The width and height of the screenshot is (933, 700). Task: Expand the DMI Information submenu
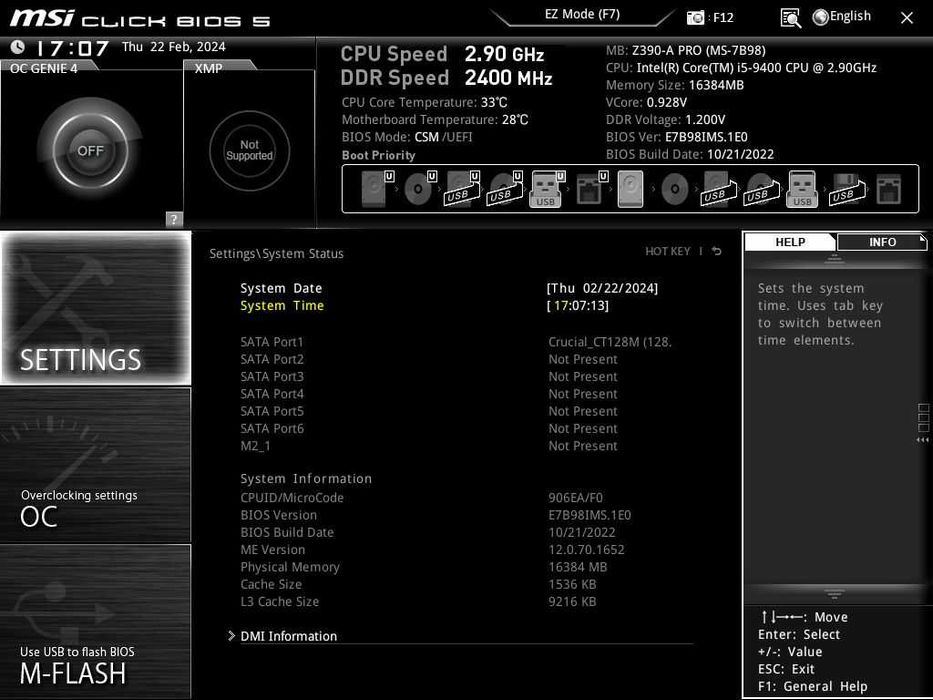[x=288, y=636]
